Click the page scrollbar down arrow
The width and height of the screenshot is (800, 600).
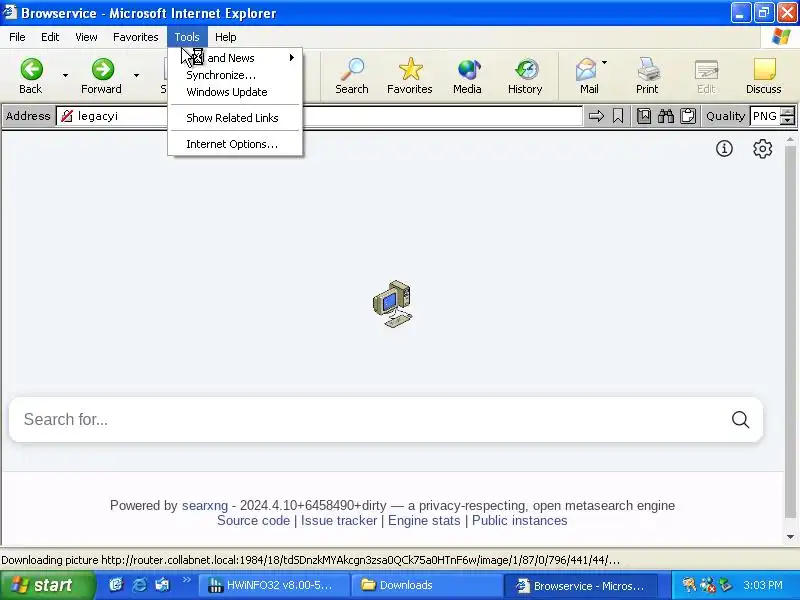click(790, 537)
